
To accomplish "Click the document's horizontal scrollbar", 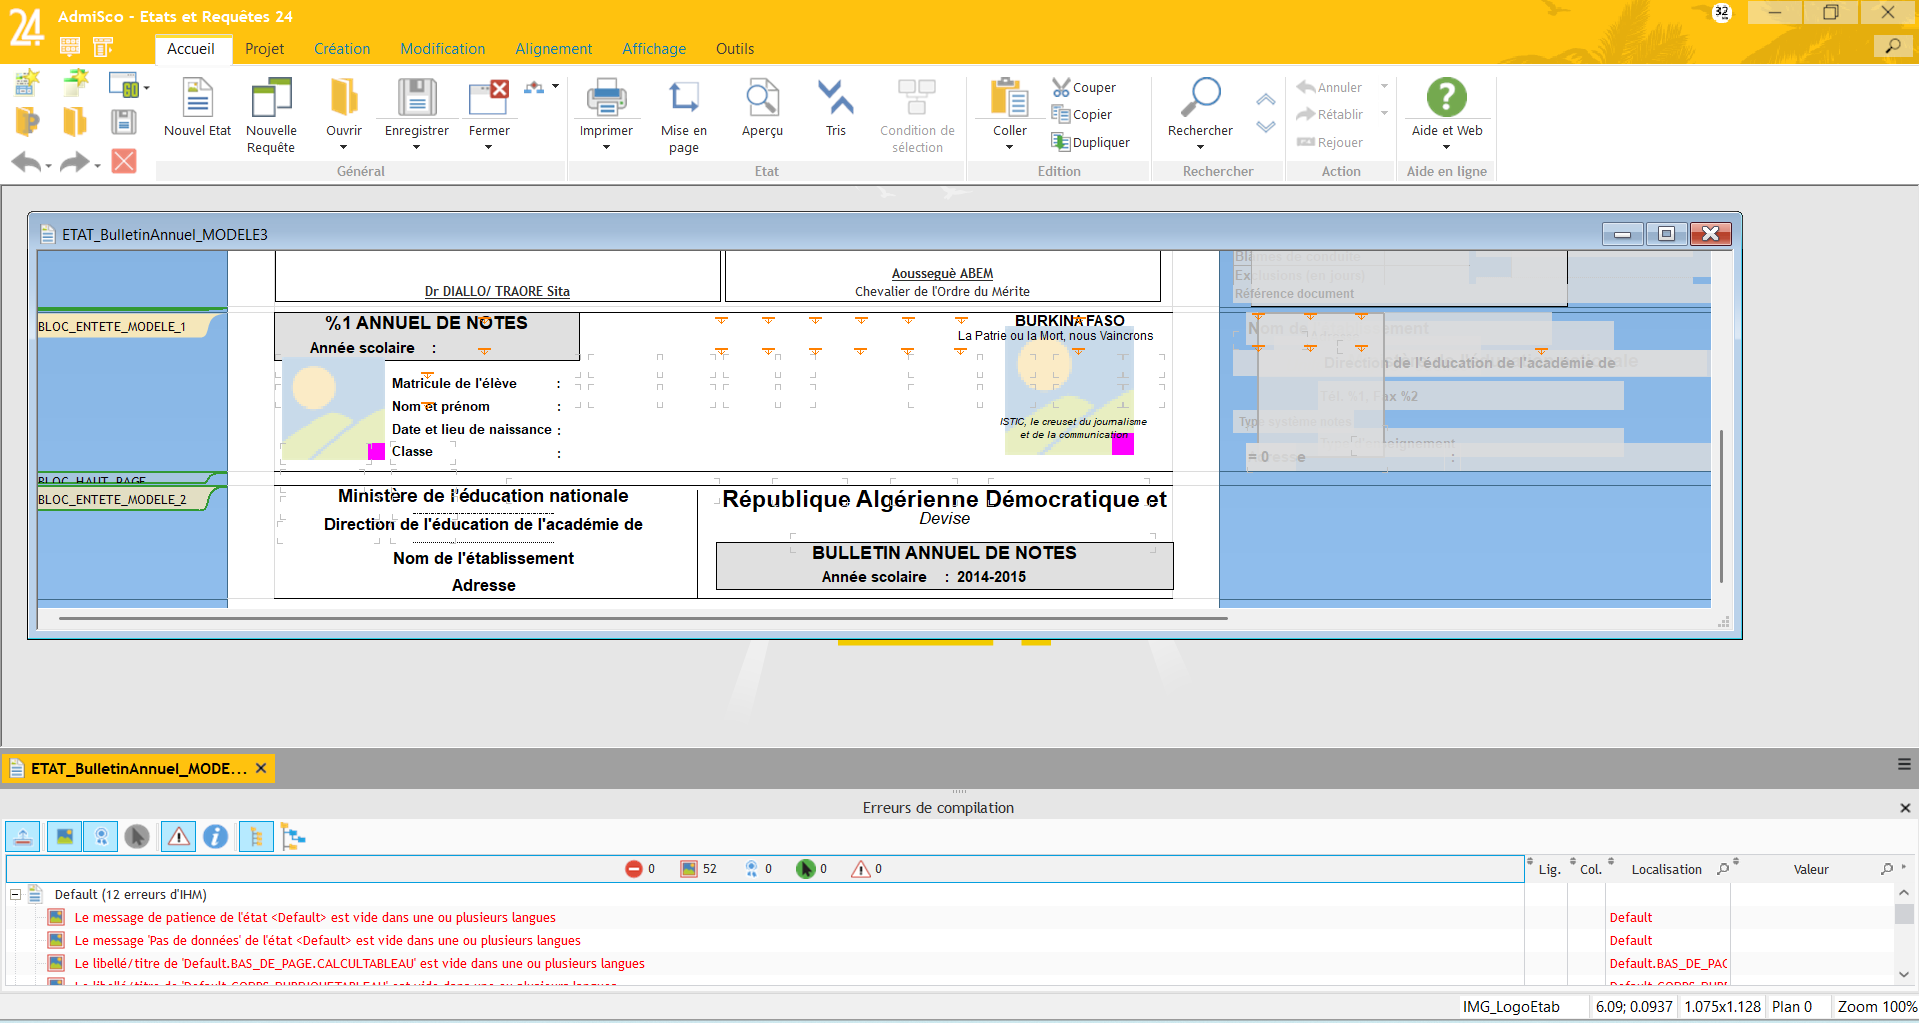I will [x=642, y=619].
